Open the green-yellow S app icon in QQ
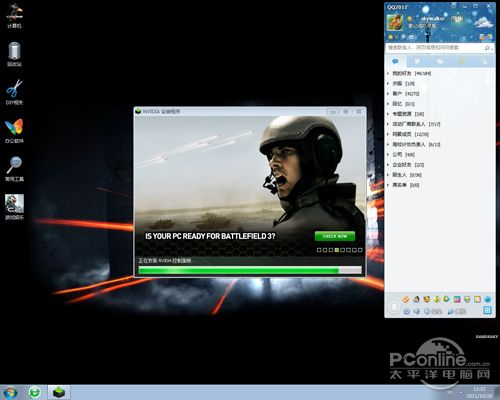 (x=437, y=299)
